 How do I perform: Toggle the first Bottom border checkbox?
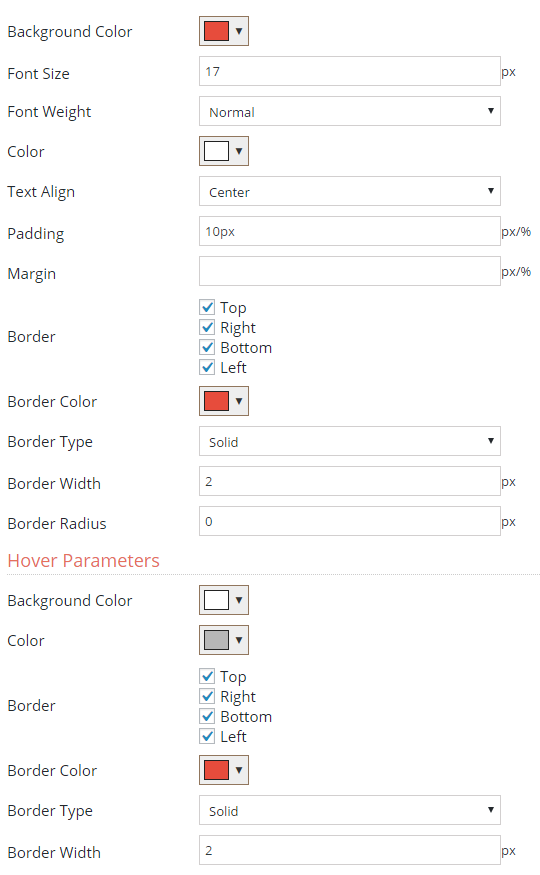click(x=207, y=347)
